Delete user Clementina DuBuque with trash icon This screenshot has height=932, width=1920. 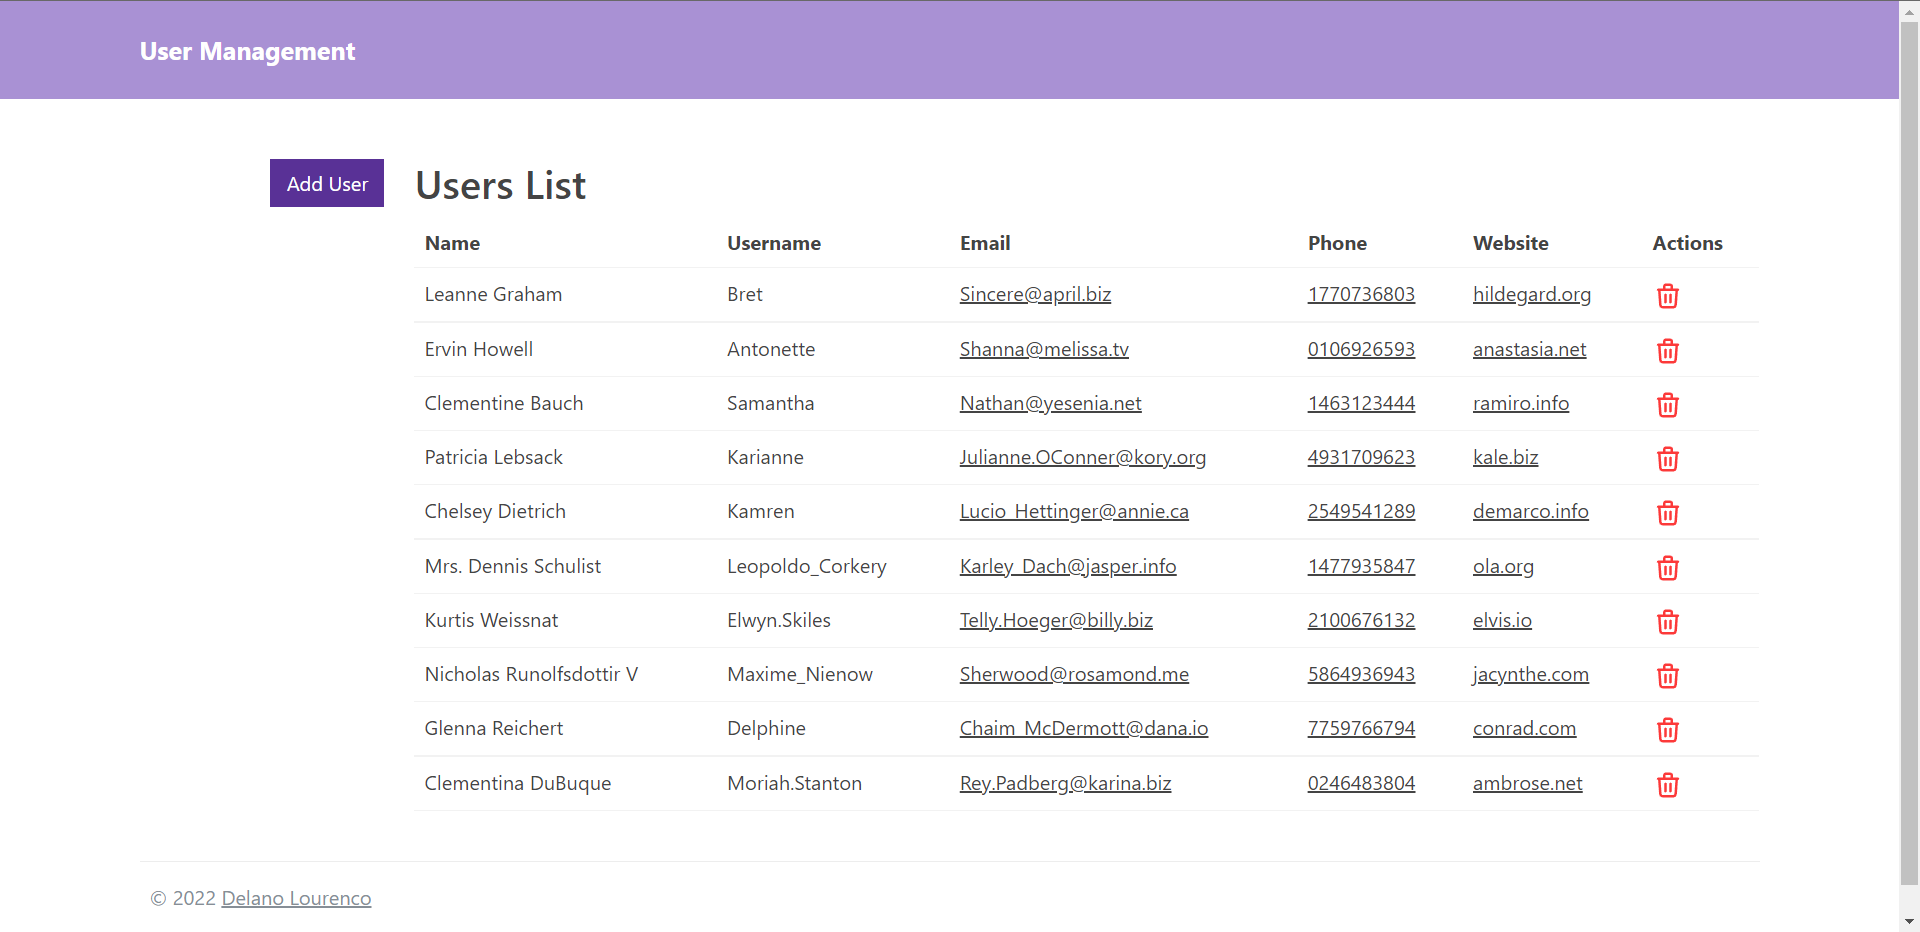click(1667, 785)
